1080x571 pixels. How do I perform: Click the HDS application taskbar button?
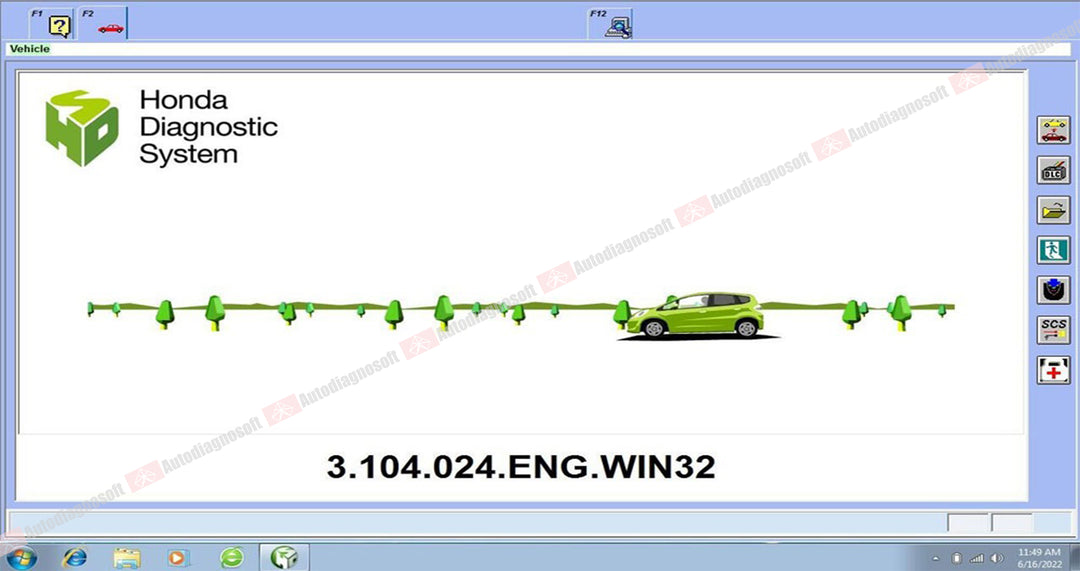(284, 557)
